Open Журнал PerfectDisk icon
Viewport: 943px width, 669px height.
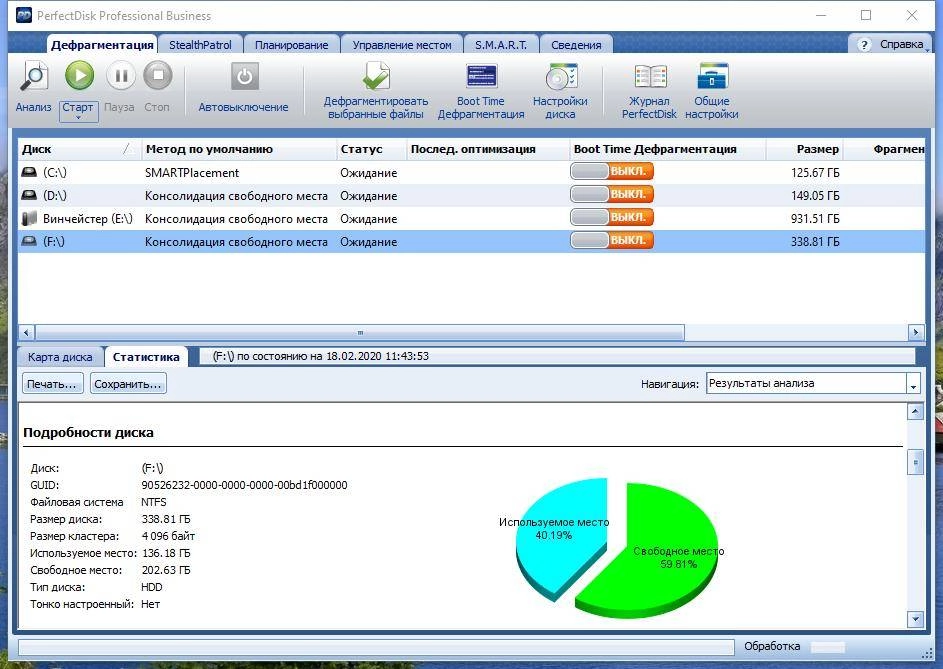[650, 77]
